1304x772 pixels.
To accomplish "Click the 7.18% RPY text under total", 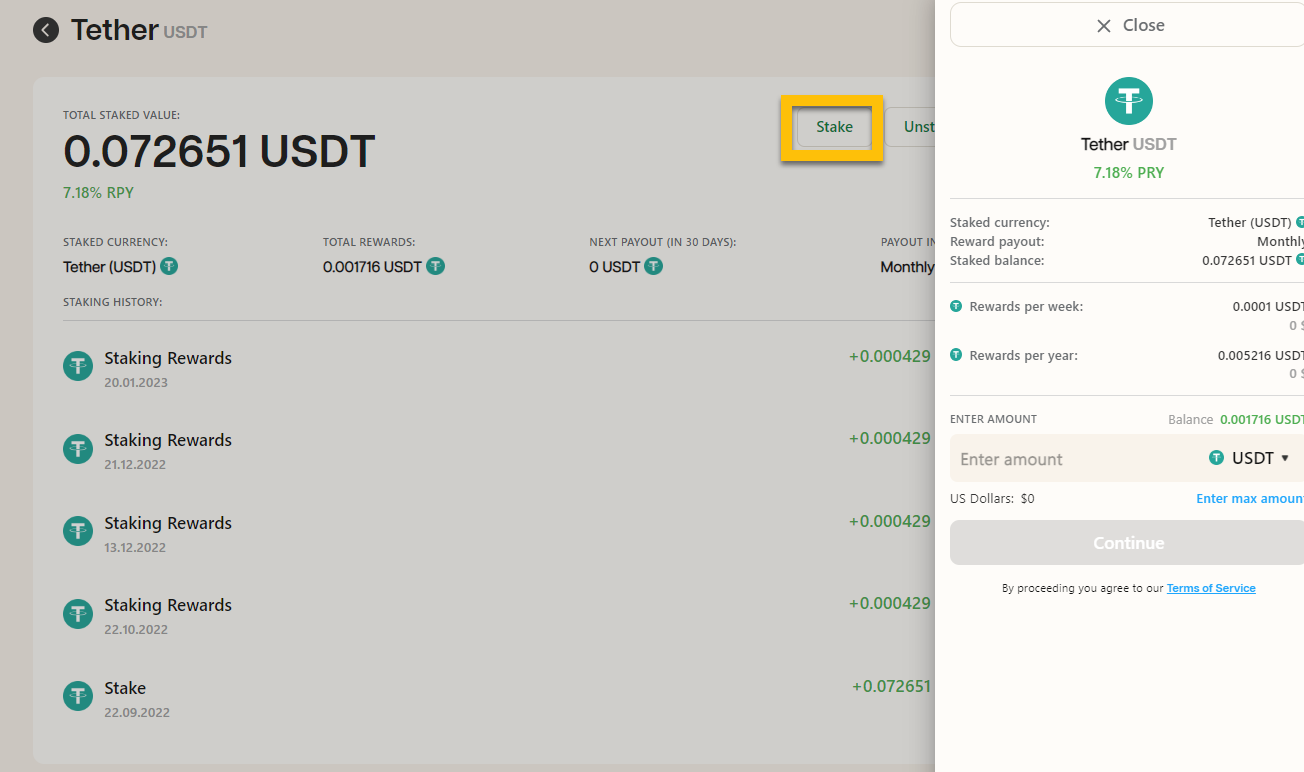I will pos(98,193).
